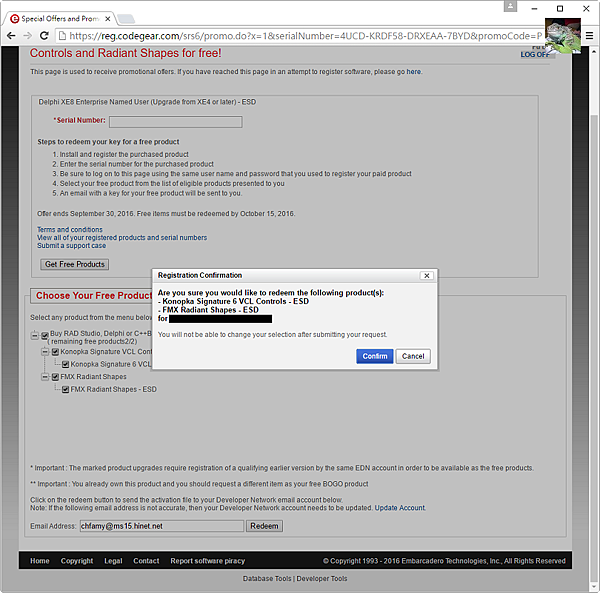Click the scrollbar down arrow
The height and width of the screenshot is (593, 600).
click(593, 586)
